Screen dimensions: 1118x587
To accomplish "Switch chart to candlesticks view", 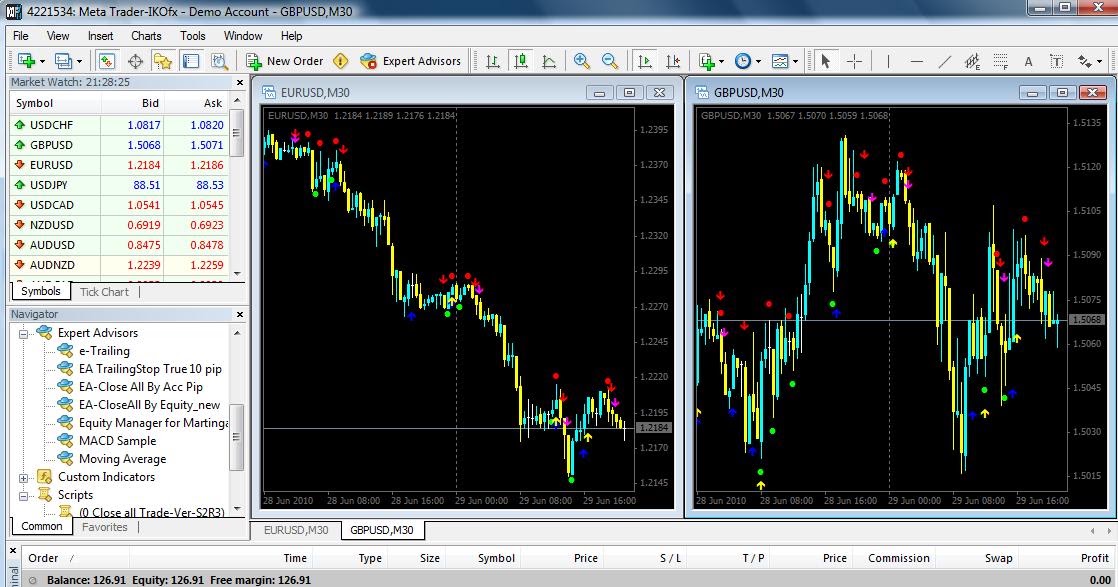I will (521, 61).
